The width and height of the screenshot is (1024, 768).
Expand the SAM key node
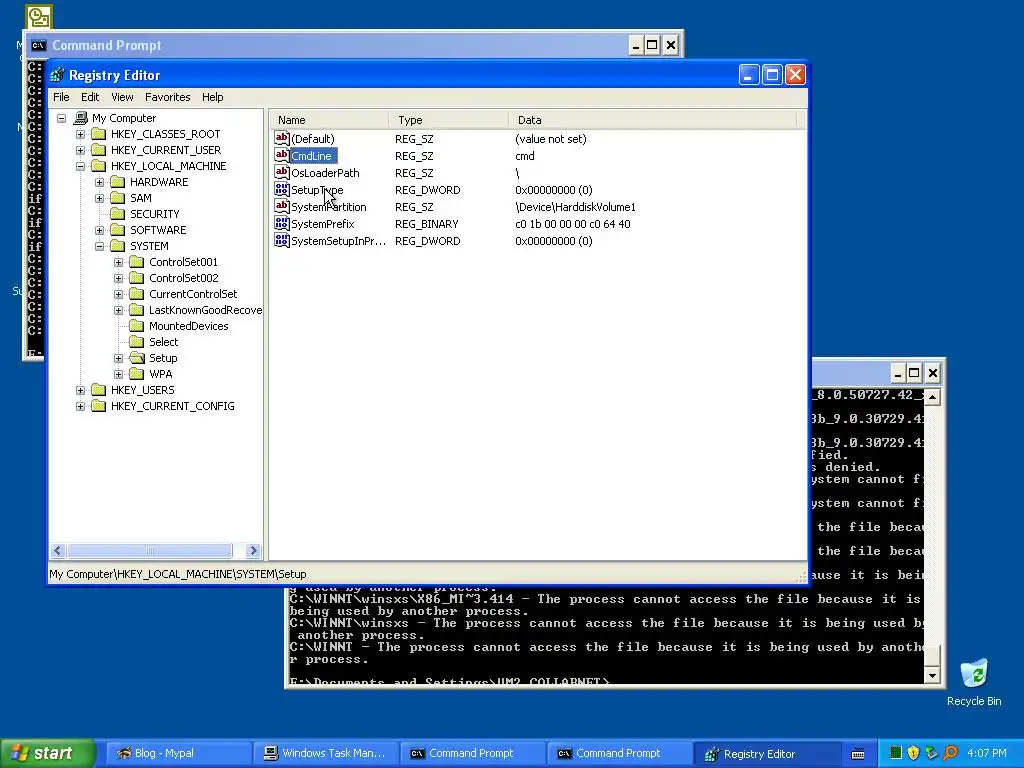pyautogui.click(x=99, y=199)
